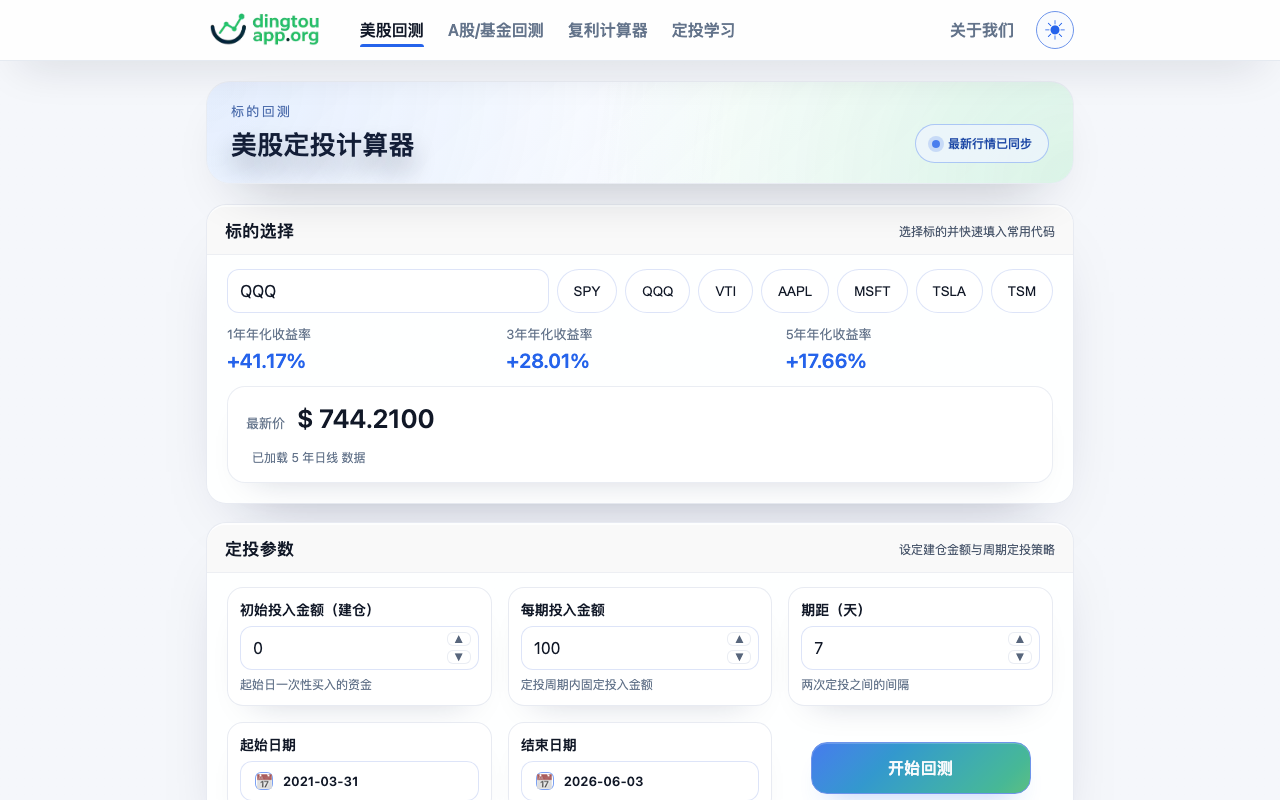Image resolution: width=1280 pixels, height=800 pixels.
Task: Click the latest price $ 744.2100
Action: (x=366, y=419)
